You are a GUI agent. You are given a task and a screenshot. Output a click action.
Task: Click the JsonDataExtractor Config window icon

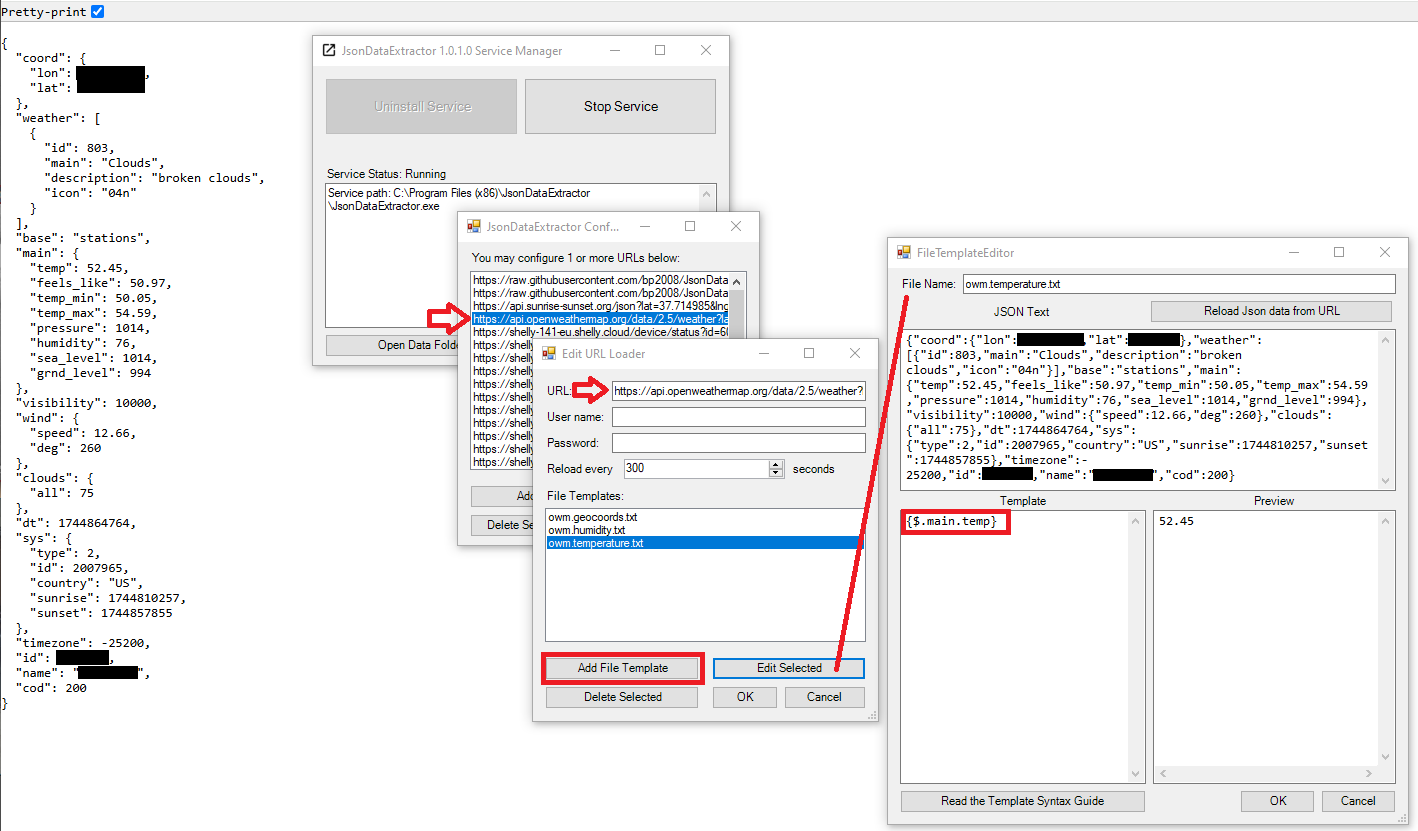(x=474, y=227)
